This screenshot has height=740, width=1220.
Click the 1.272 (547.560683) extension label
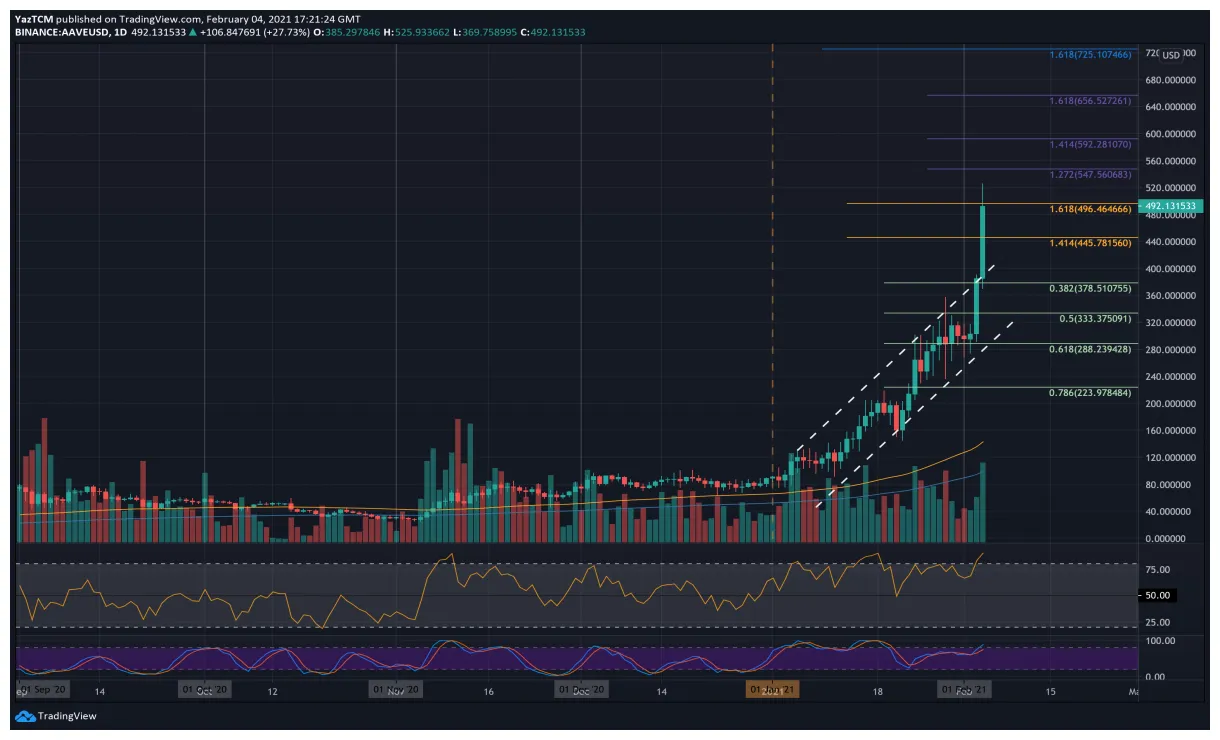(x=1091, y=175)
